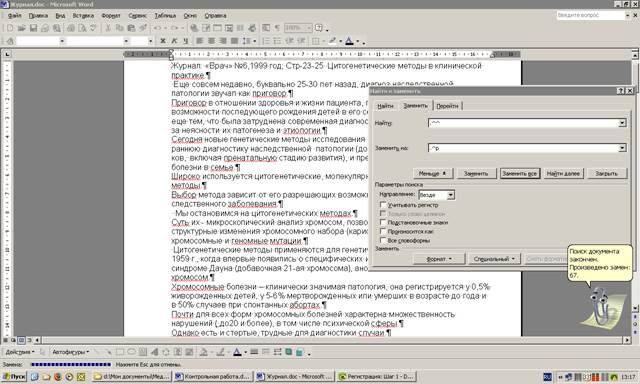This screenshot has height=384, width=640.
Task: Increase the paragraph indent
Action: pos(301,41)
